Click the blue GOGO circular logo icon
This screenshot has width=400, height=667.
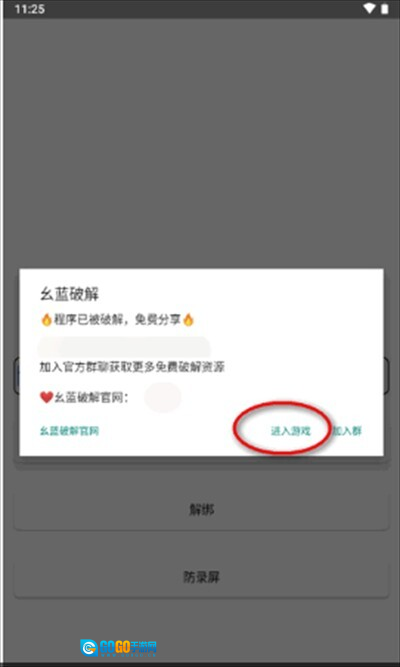pyautogui.click(x=89, y=648)
